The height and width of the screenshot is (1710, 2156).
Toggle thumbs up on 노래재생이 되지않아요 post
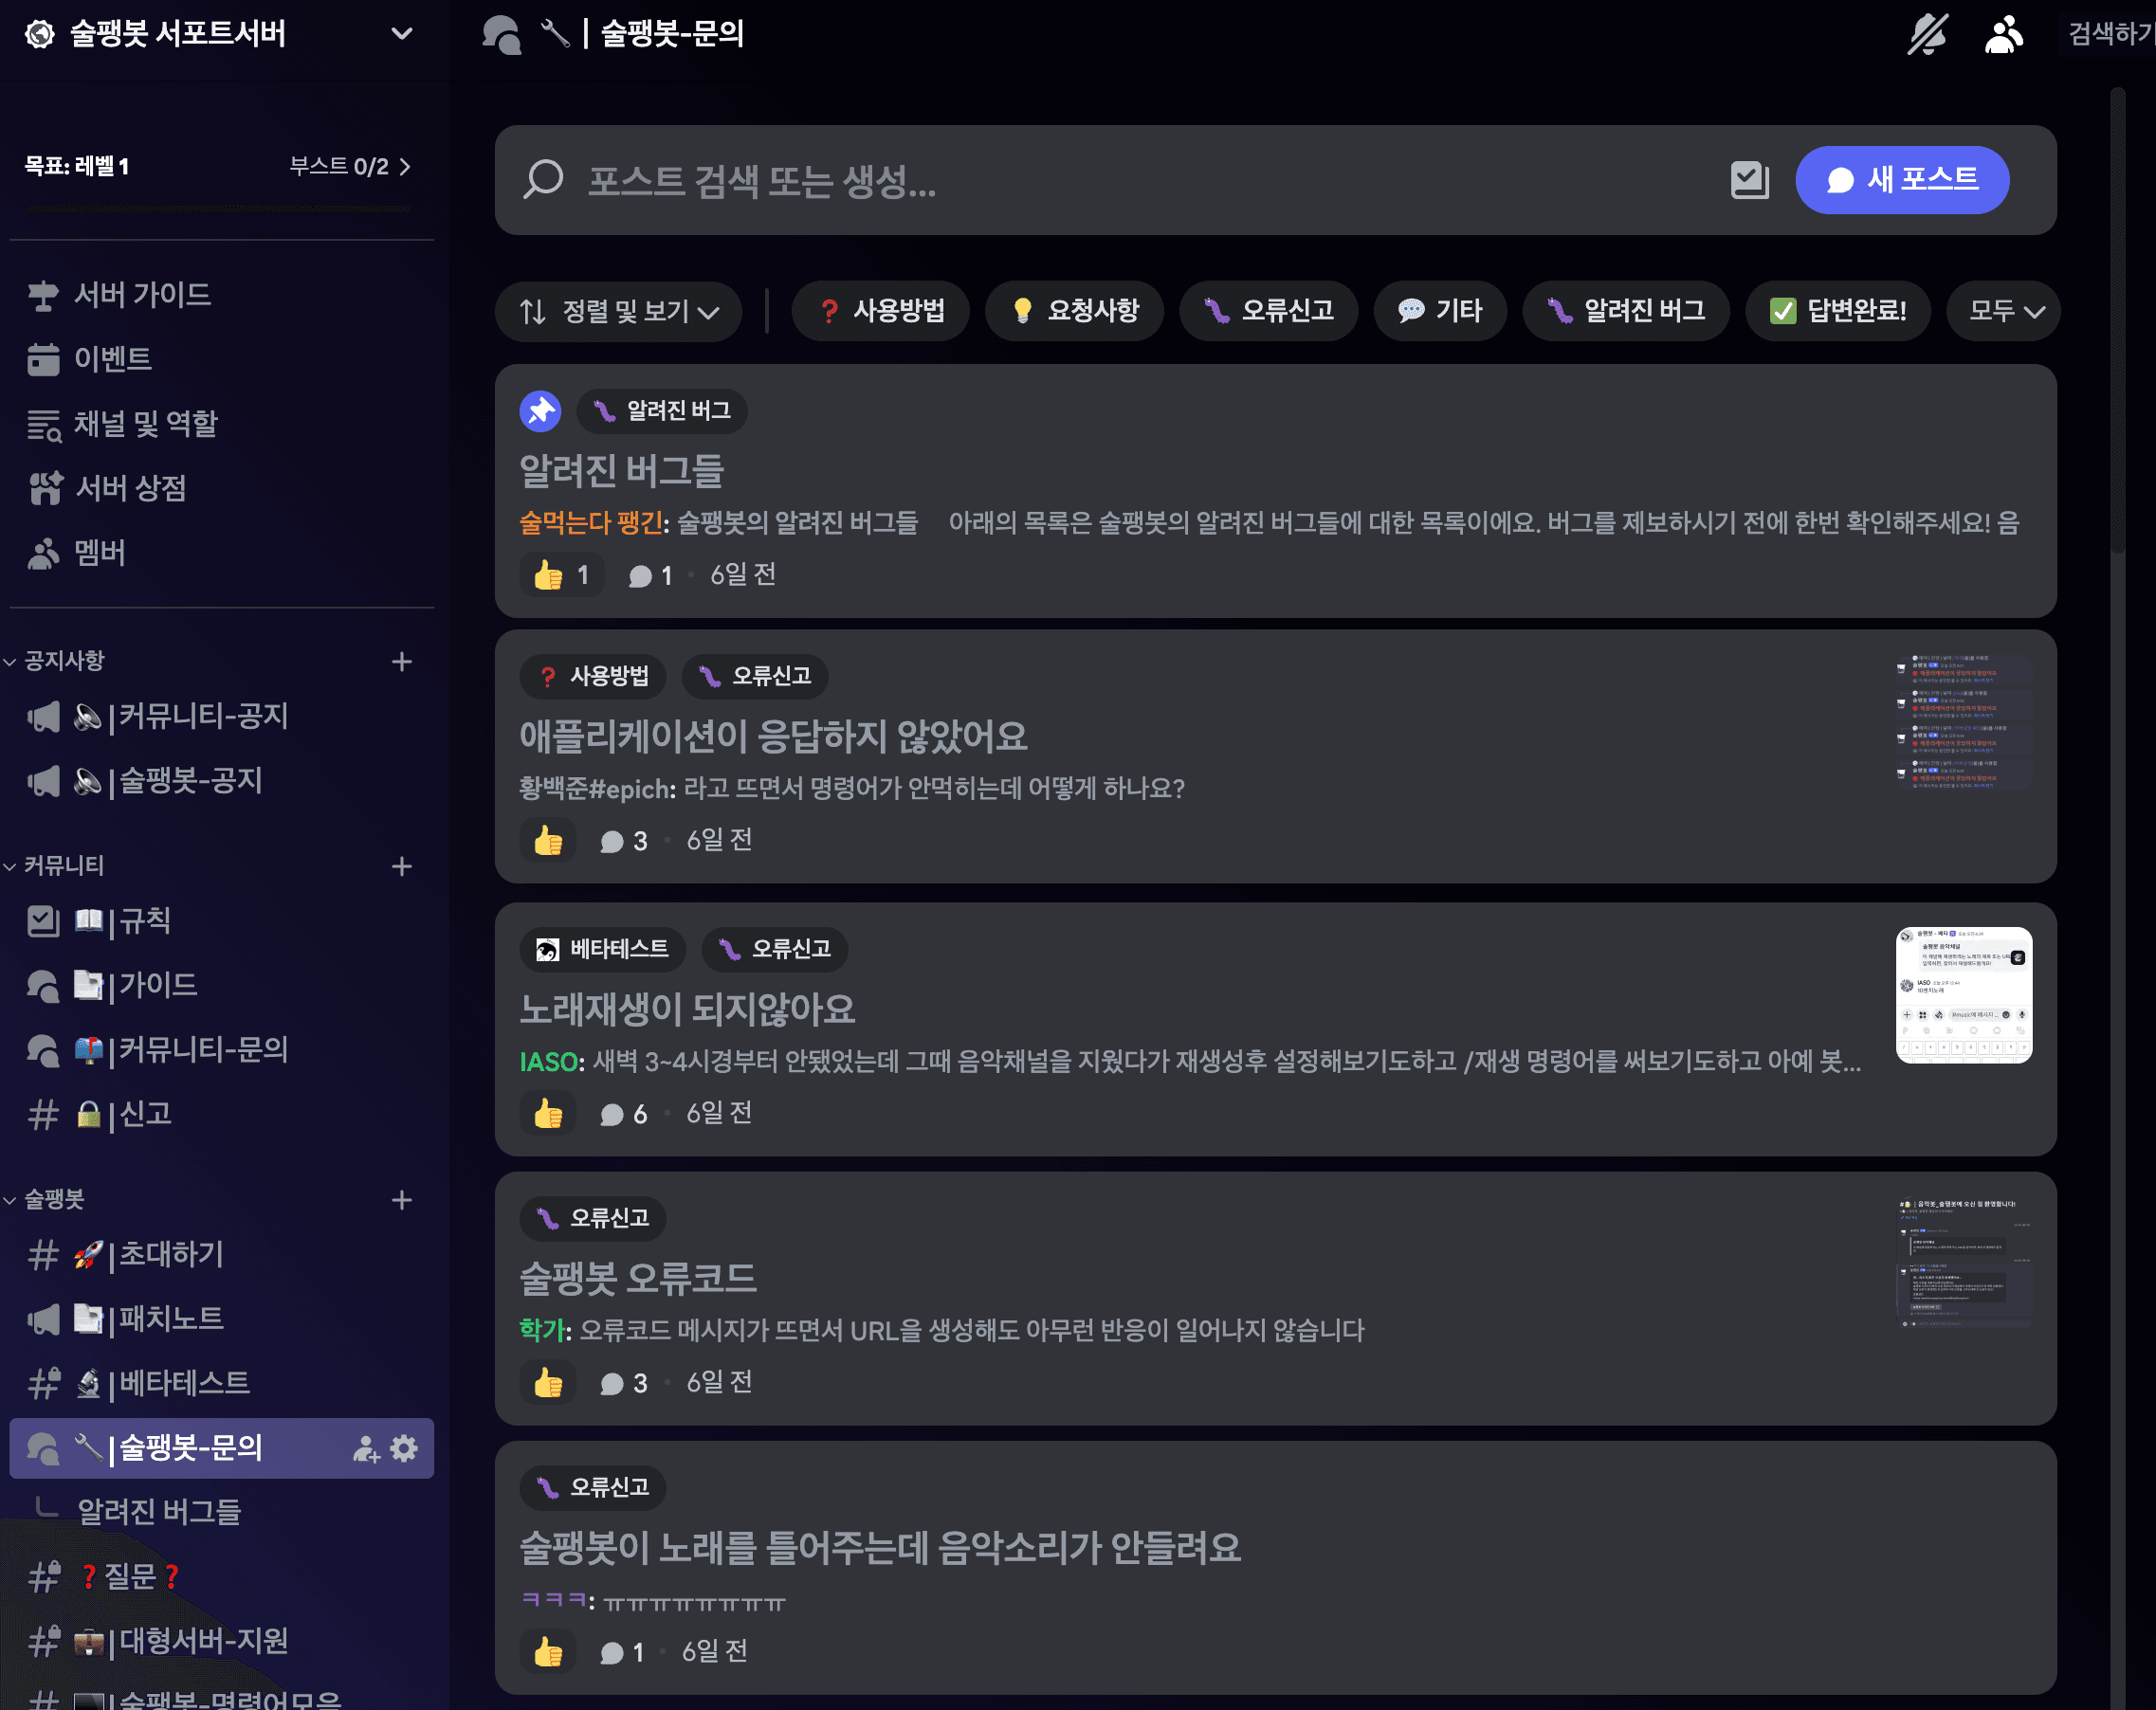(548, 1114)
